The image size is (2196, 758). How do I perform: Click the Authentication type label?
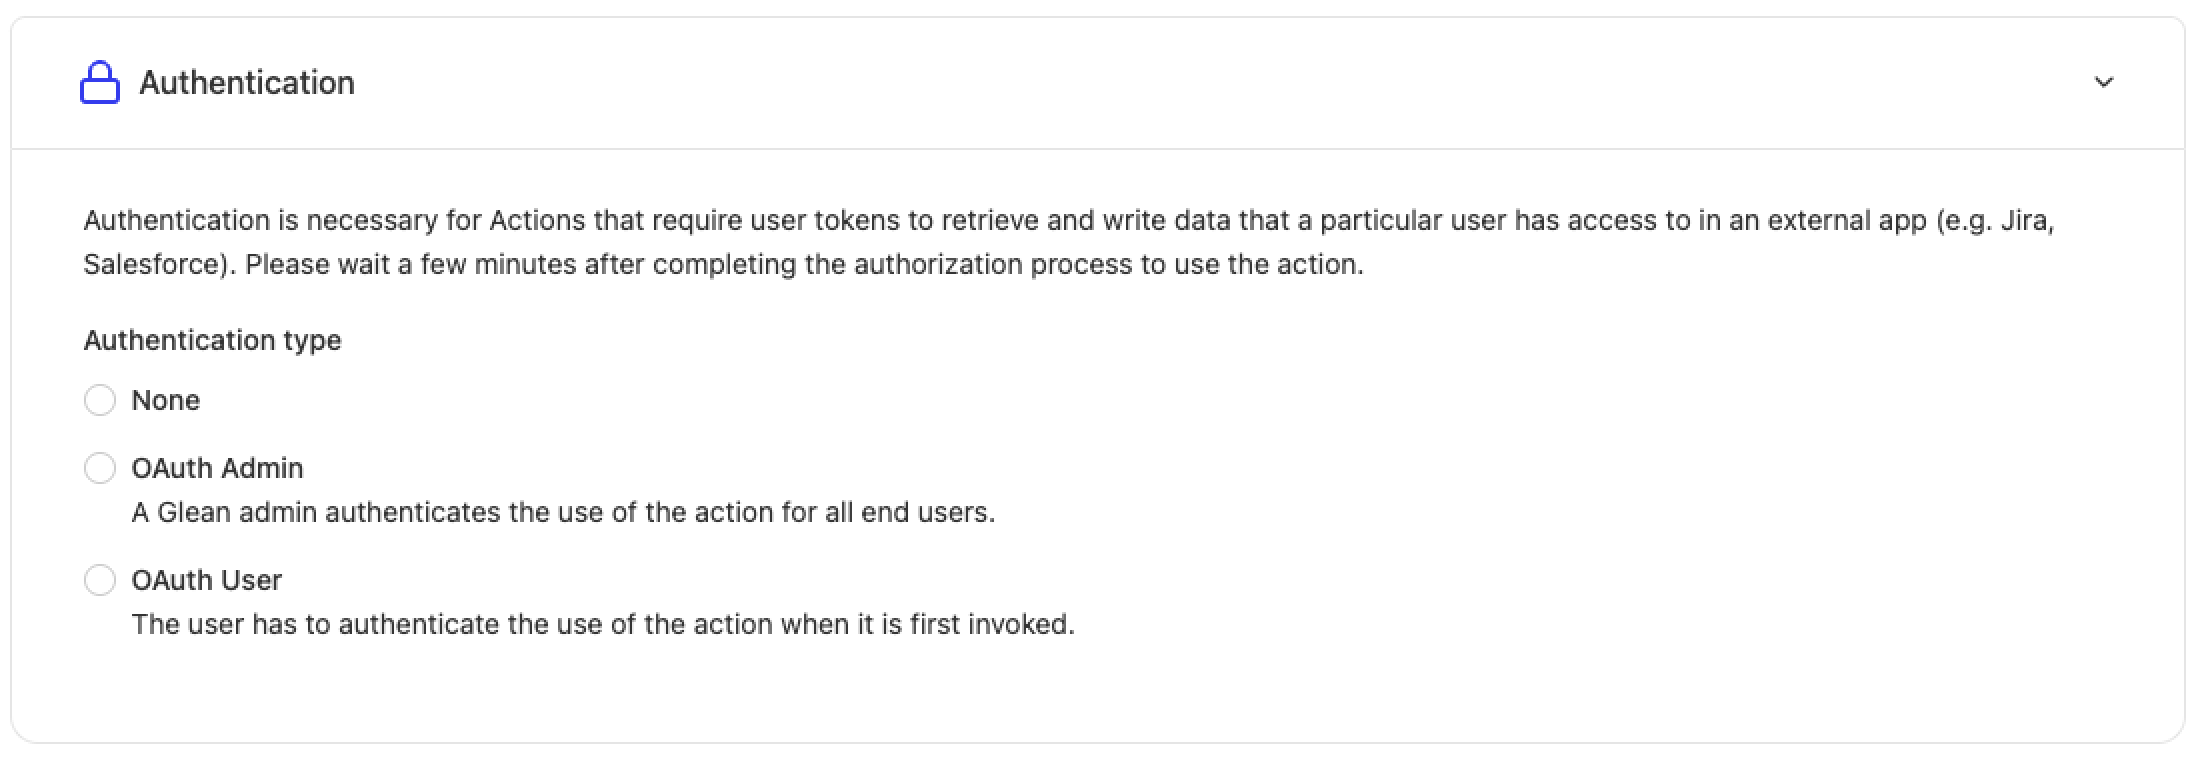coord(212,340)
